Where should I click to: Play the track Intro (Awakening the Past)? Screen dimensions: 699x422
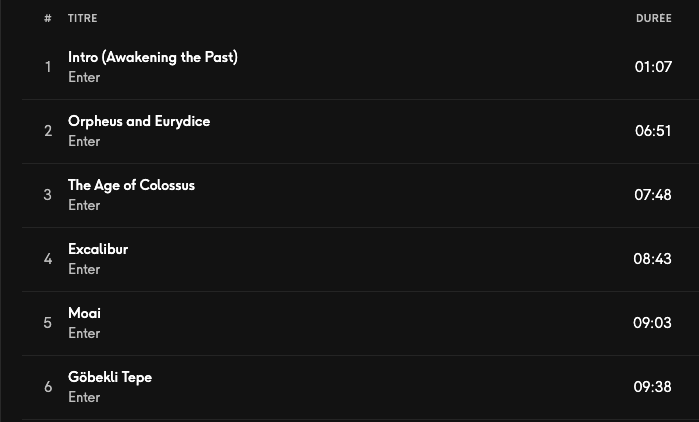tap(152, 57)
